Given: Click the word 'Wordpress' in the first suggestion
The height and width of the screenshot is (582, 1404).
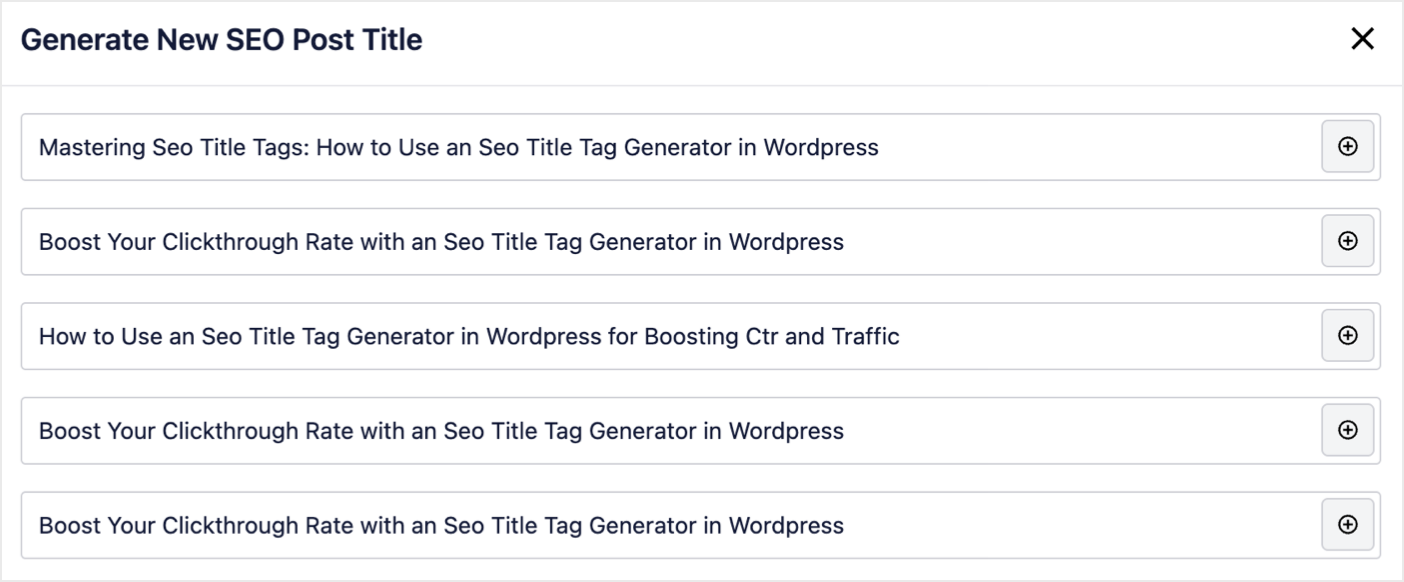Looking at the screenshot, I should tap(821, 148).
